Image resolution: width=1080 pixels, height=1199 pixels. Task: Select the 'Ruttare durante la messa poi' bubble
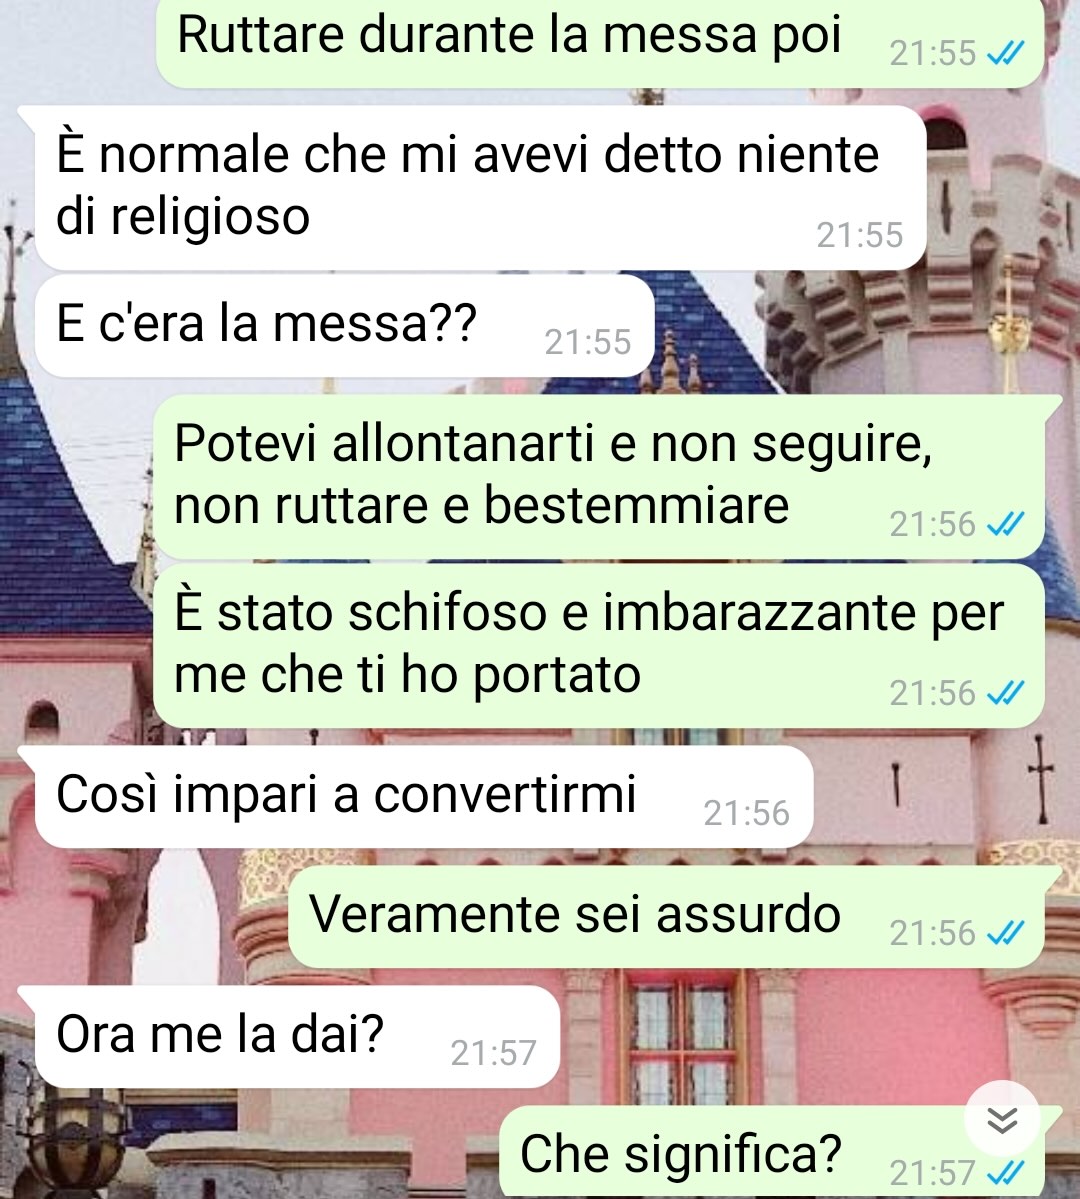(600, 43)
